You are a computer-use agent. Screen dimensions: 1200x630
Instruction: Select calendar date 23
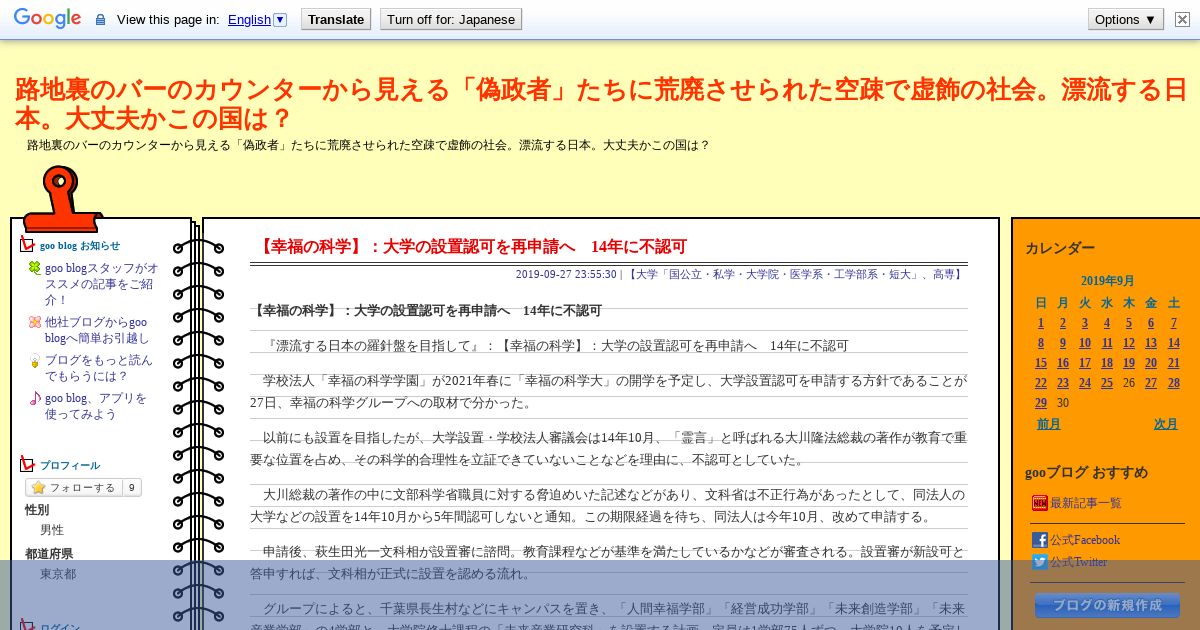[1063, 383]
